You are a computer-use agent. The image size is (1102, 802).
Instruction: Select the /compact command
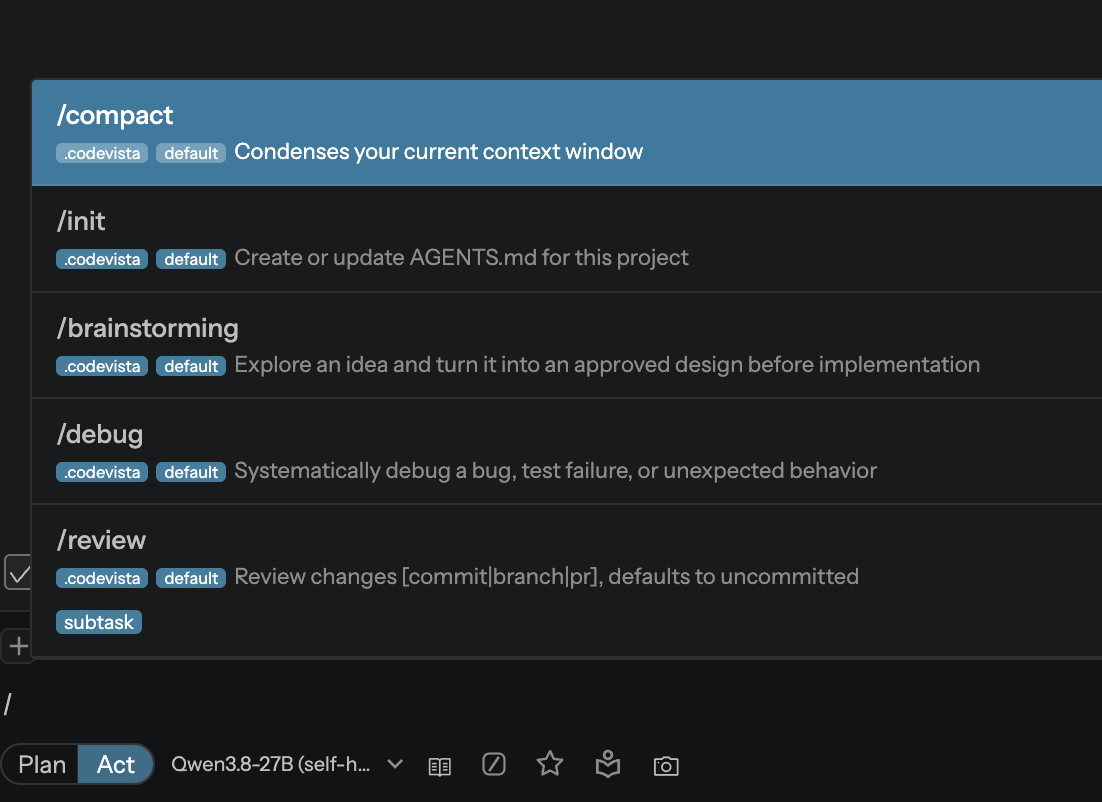566,133
